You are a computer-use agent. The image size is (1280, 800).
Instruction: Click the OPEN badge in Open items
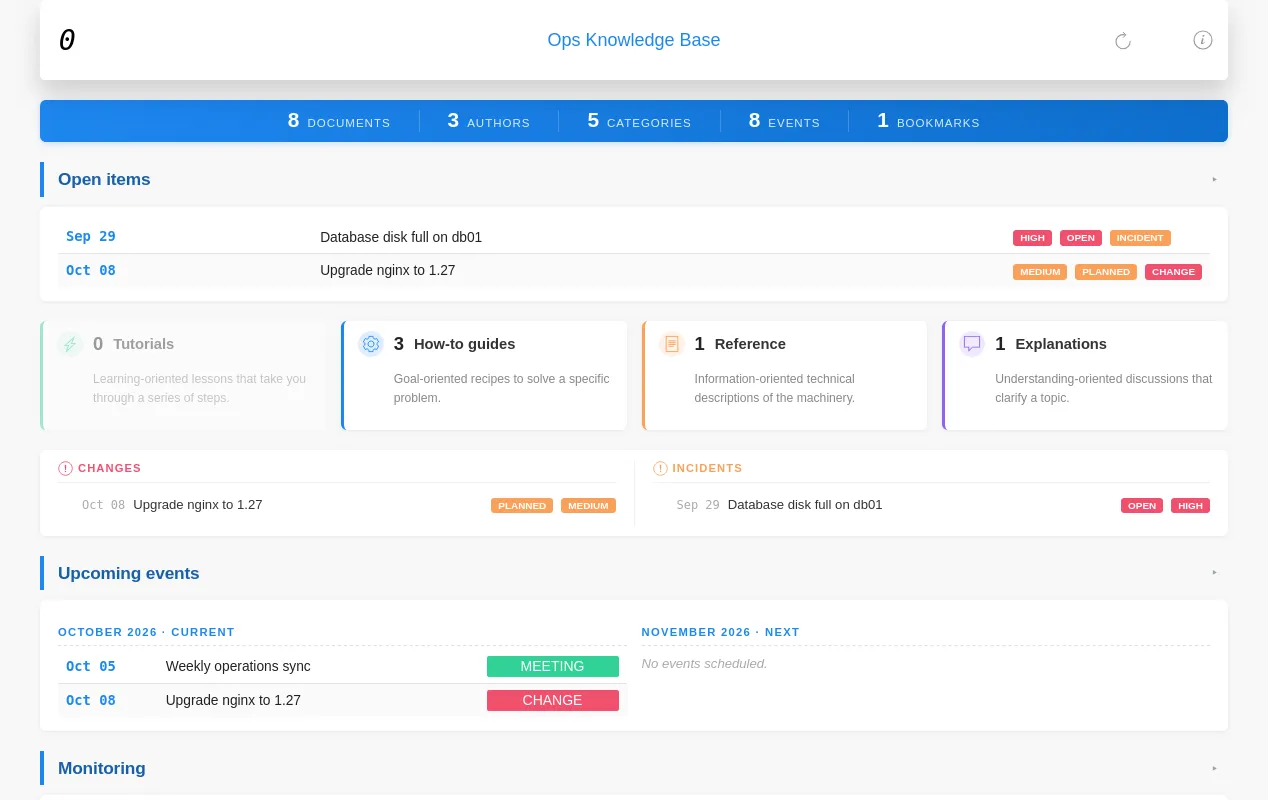1081,238
